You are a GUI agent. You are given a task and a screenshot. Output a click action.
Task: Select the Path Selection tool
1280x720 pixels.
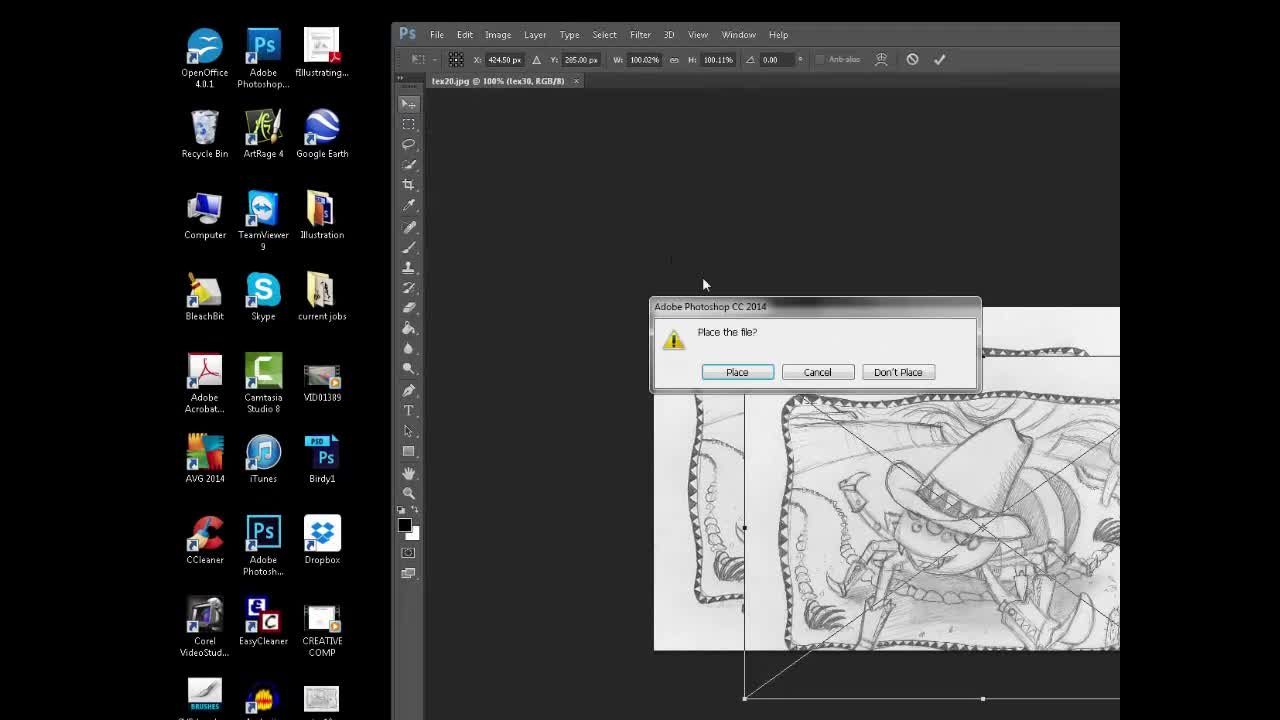coord(408,431)
